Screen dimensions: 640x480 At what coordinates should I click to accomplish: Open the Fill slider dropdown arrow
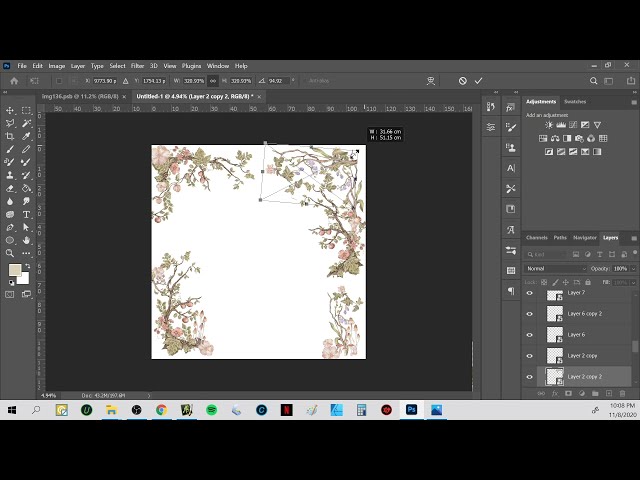point(633,282)
